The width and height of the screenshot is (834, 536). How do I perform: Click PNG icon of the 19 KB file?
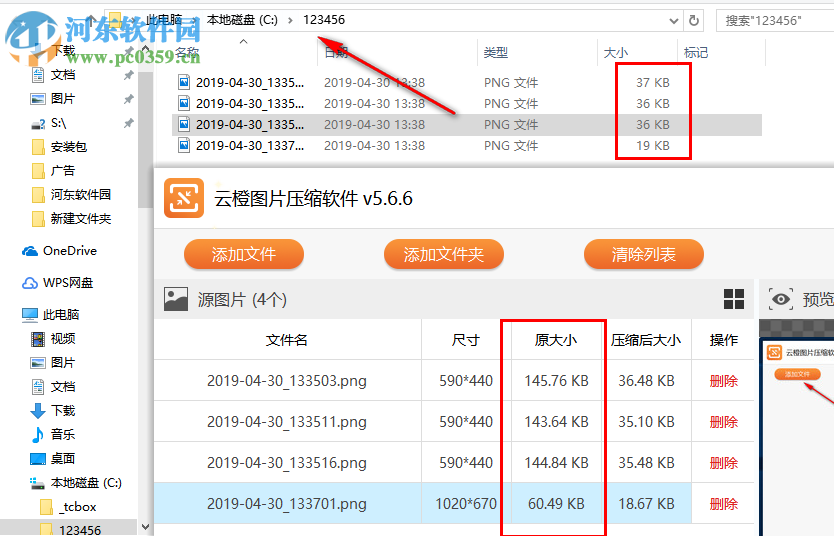tap(184, 145)
